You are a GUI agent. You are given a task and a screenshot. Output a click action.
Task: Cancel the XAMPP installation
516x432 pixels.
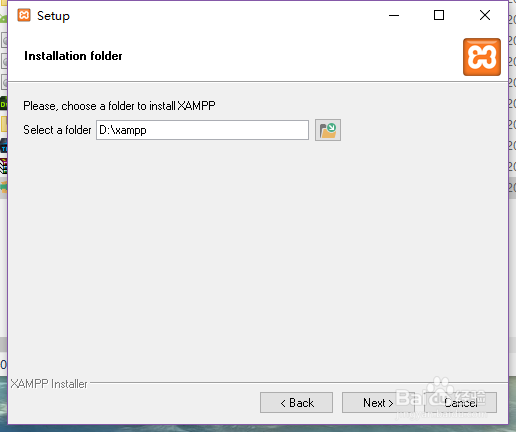coord(460,403)
